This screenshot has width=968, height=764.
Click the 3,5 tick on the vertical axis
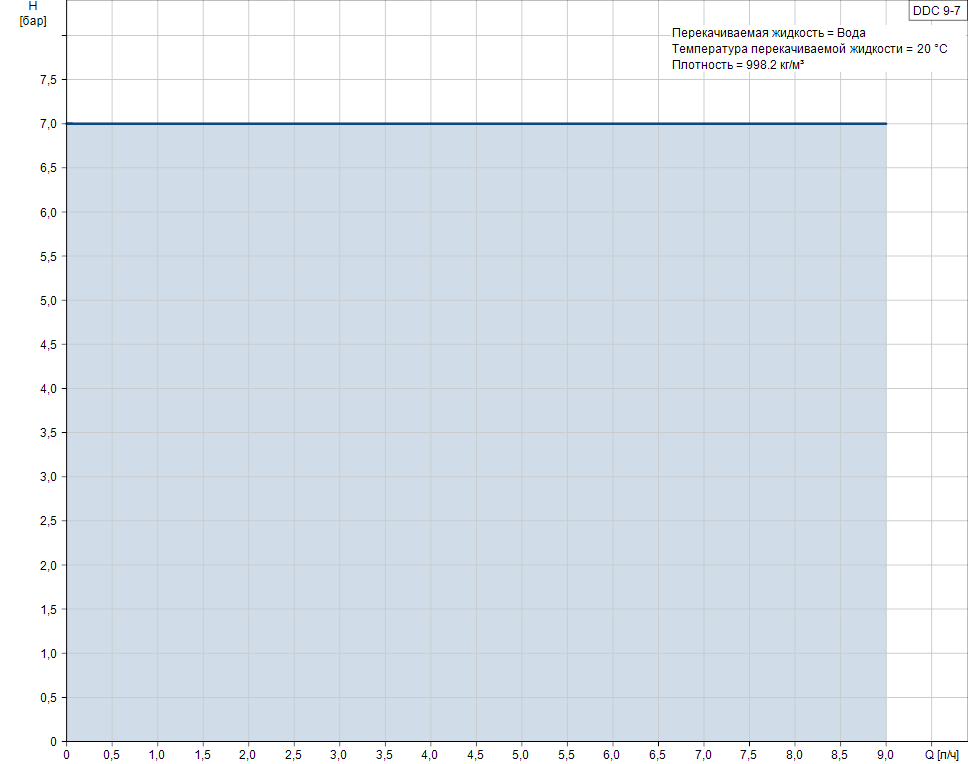tap(47, 433)
